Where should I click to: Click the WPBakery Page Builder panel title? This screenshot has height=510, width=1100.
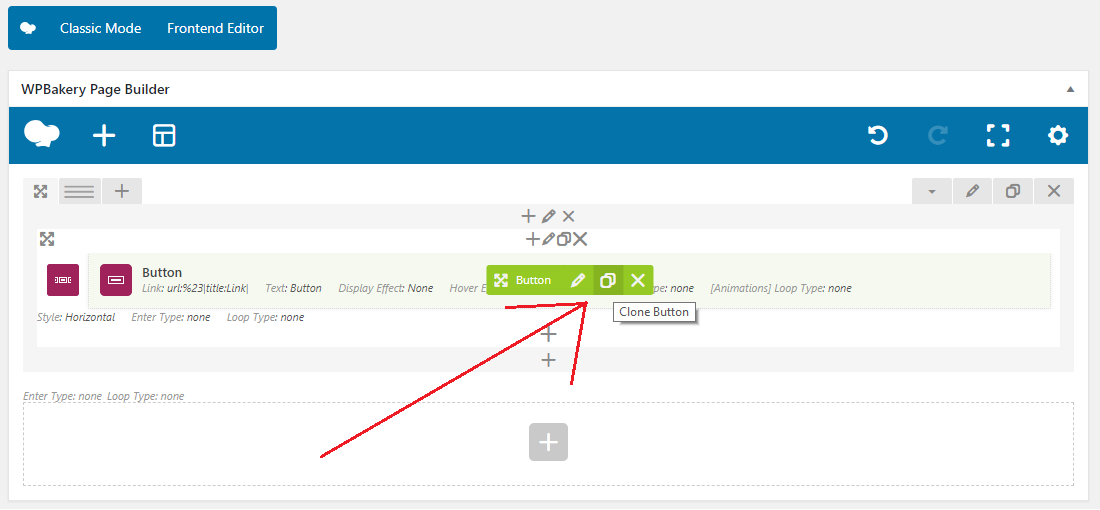95,89
